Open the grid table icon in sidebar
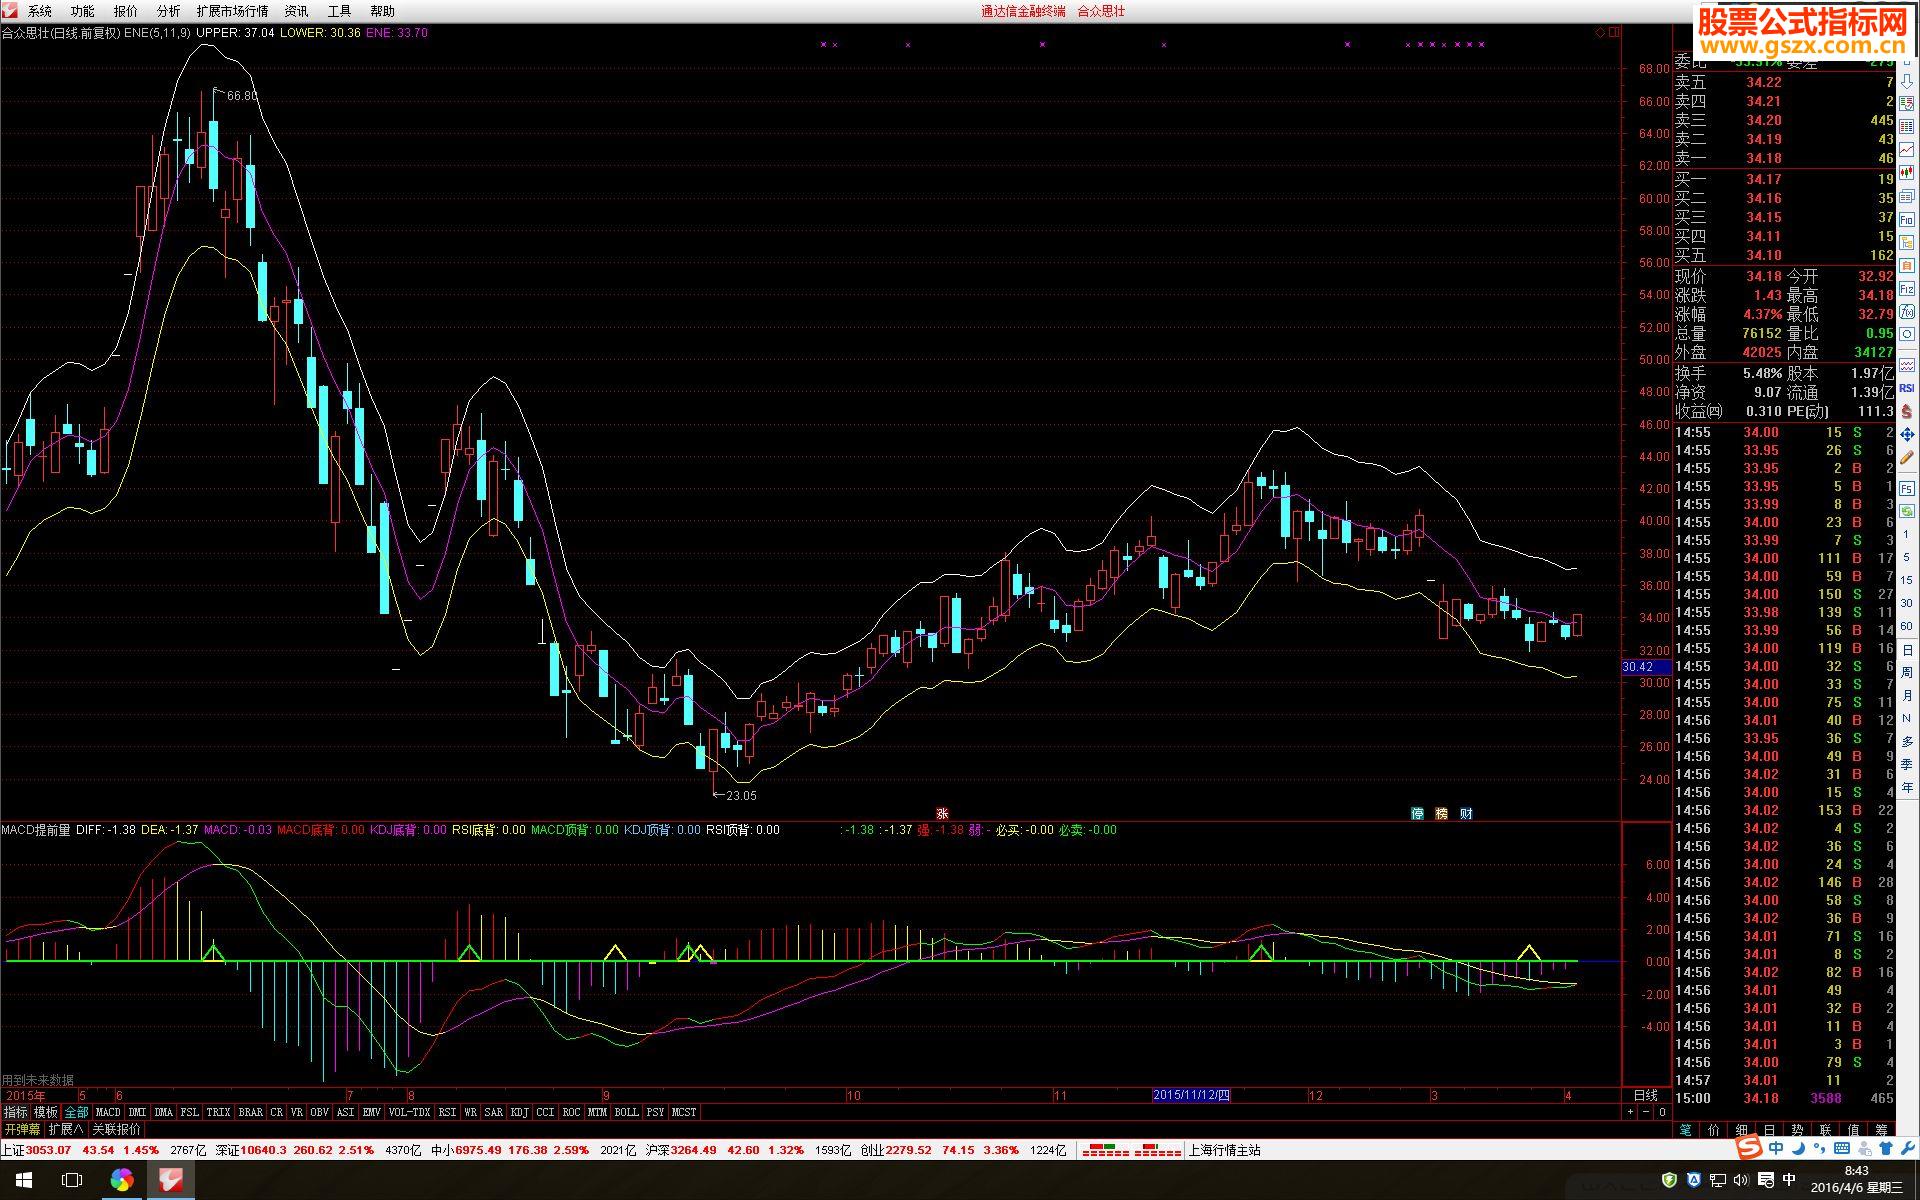Screen dimensions: 1920x1200 pyautogui.click(x=1907, y=126)
